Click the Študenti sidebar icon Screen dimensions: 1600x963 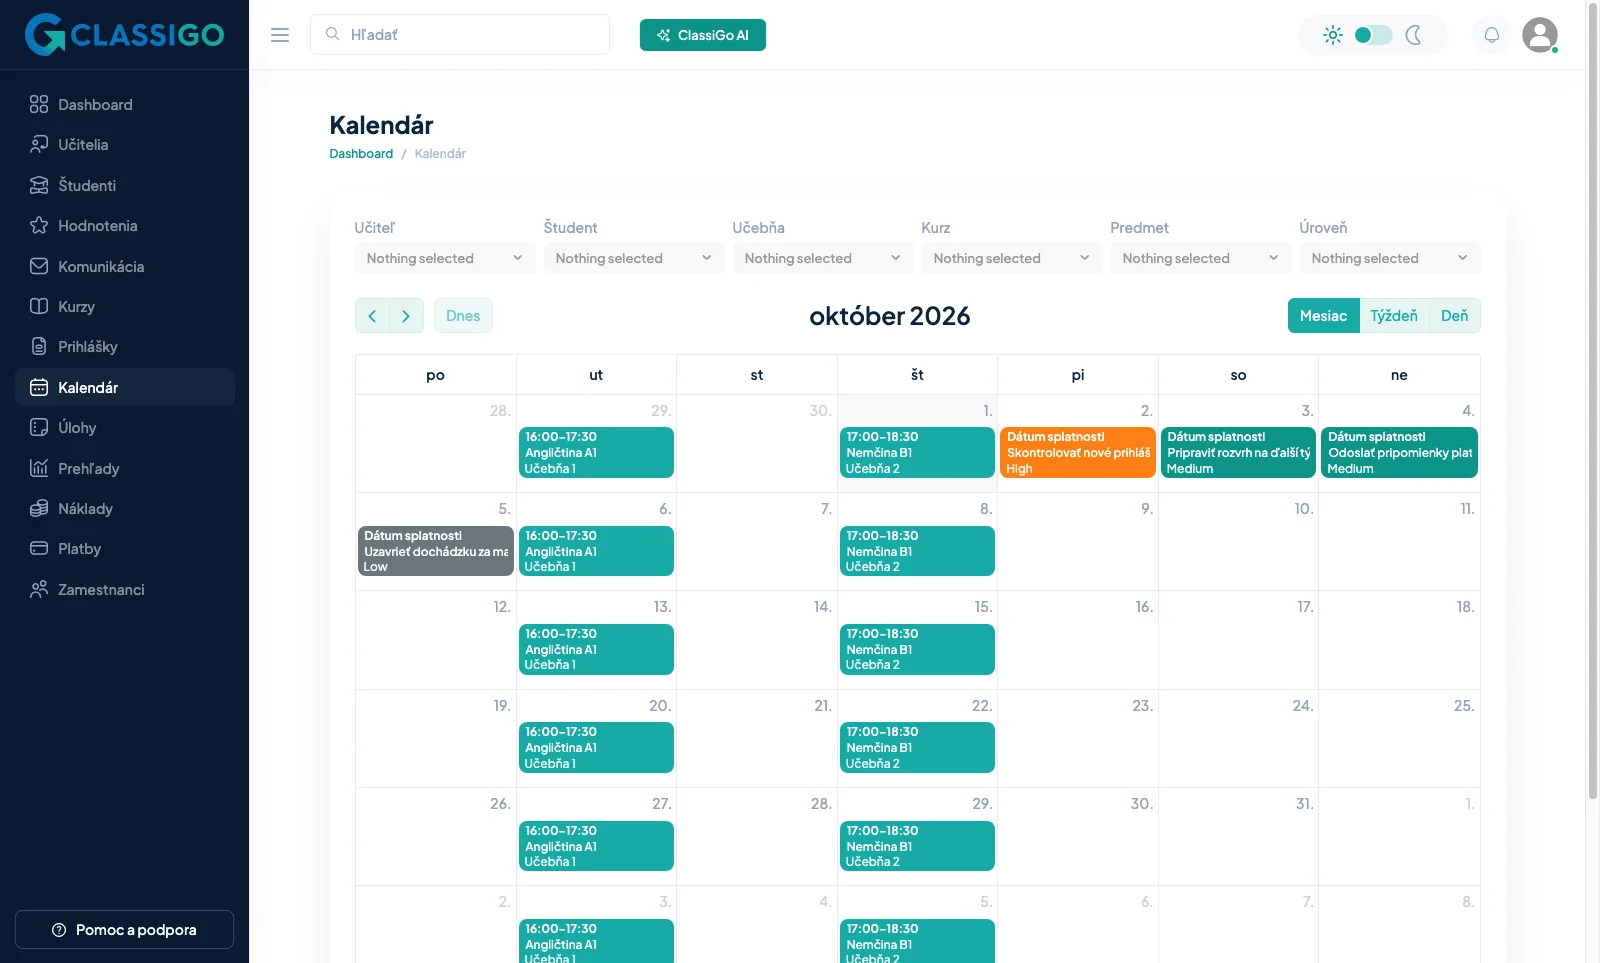(39, 185)
